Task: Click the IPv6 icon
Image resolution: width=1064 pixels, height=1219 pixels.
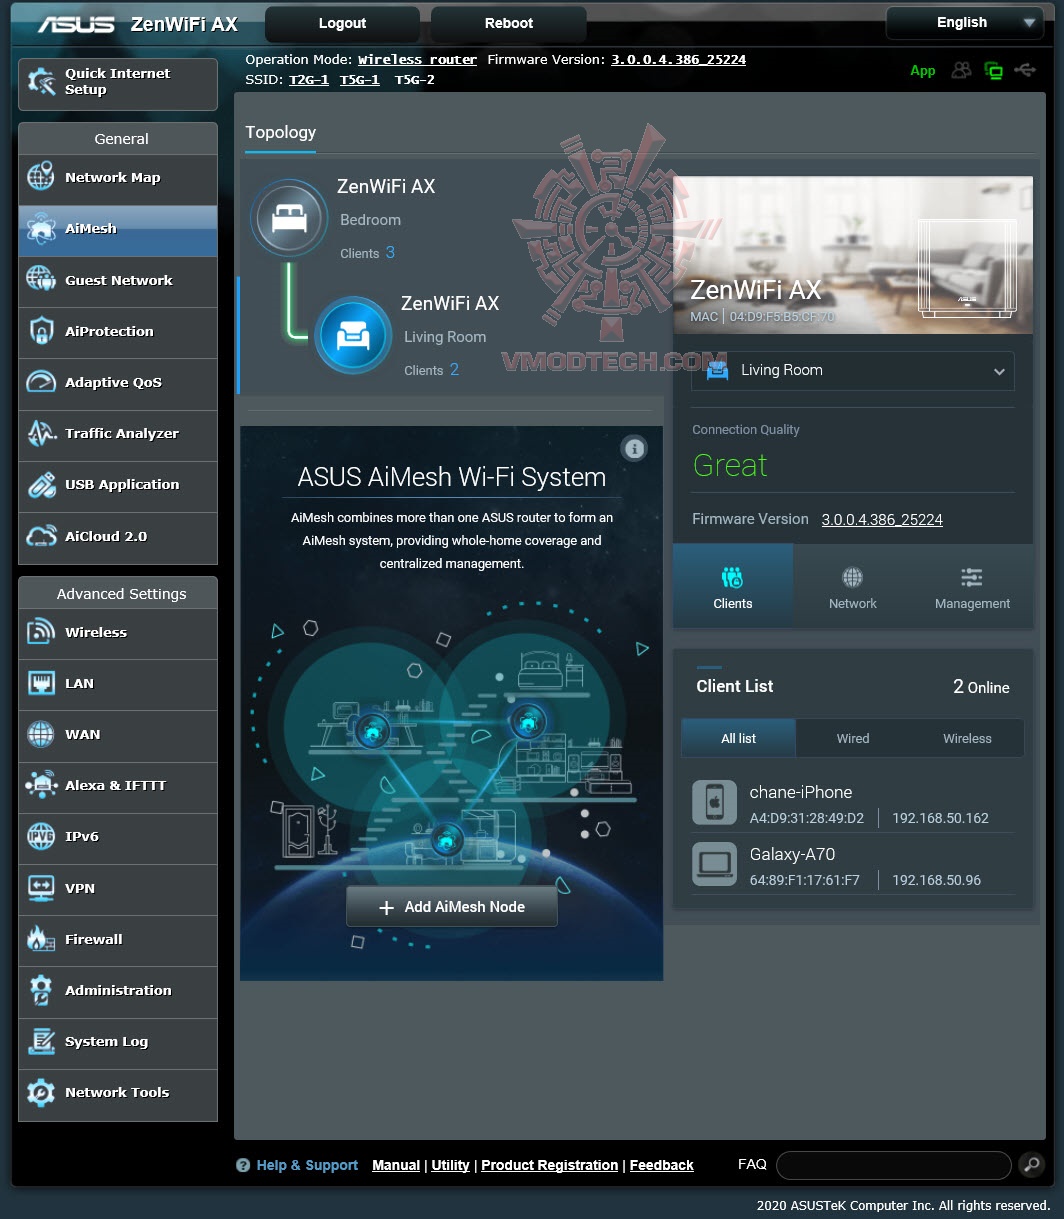Action: coord(41,837)
